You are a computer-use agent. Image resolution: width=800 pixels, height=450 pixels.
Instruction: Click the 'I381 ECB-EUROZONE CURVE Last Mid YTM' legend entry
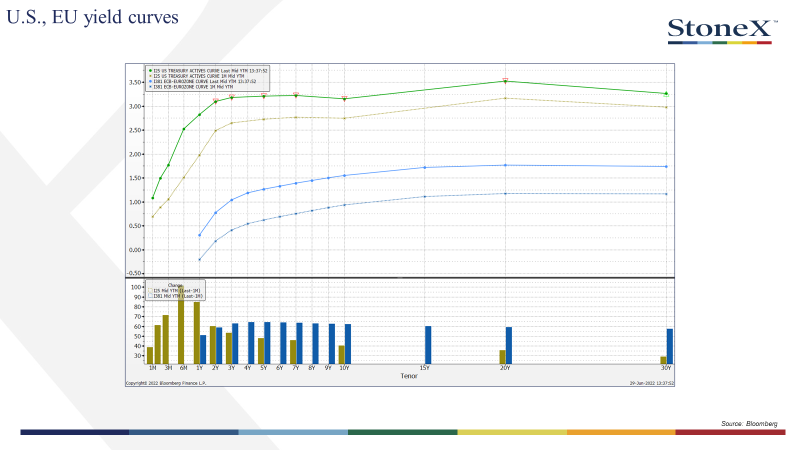[204, 82]
